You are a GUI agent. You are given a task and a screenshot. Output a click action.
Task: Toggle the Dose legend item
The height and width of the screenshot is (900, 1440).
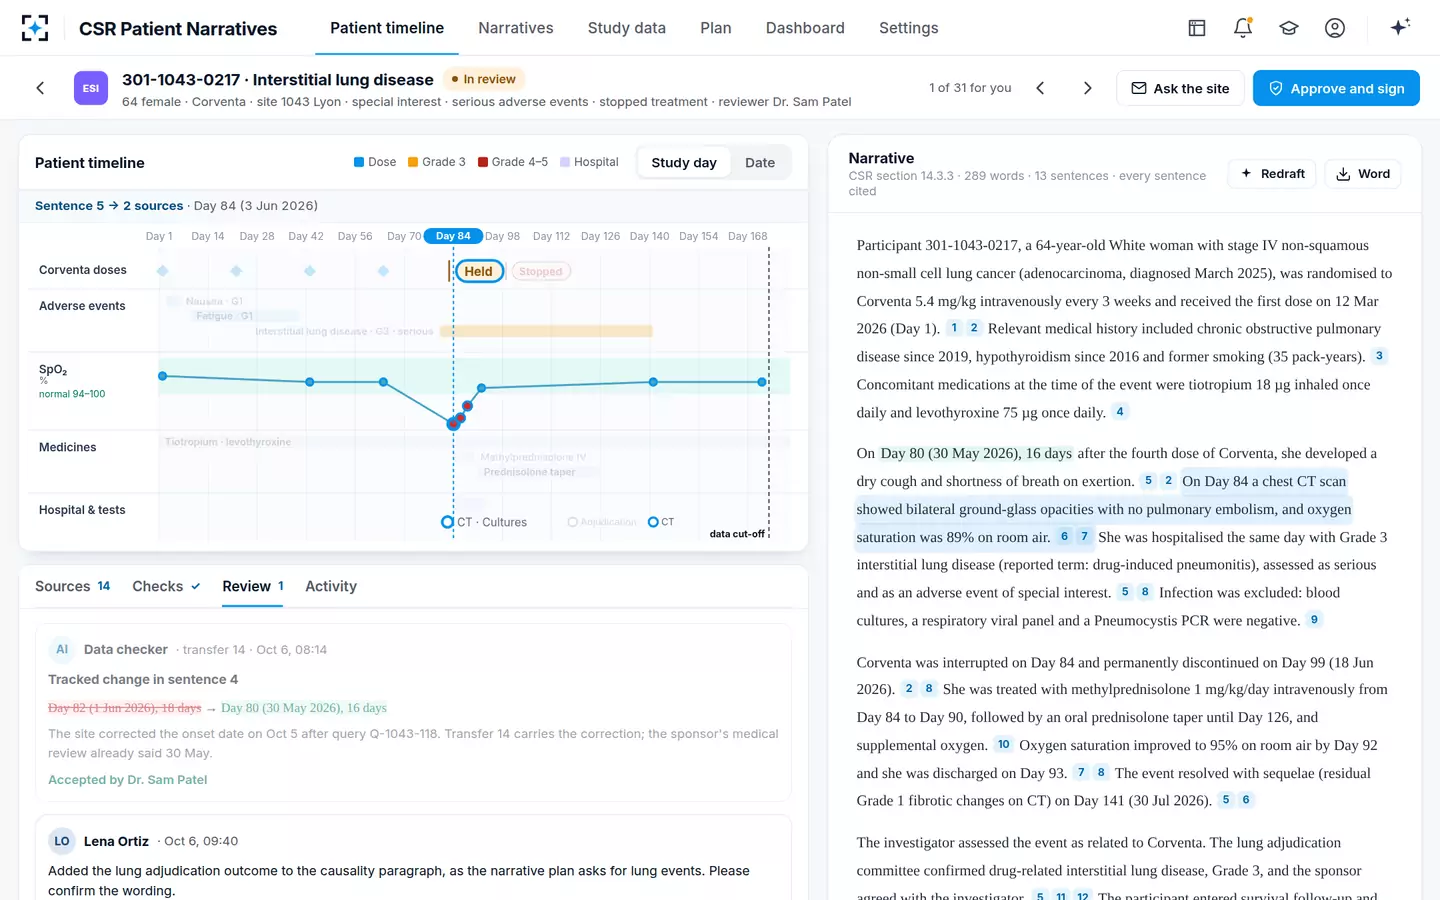point(375,162)
